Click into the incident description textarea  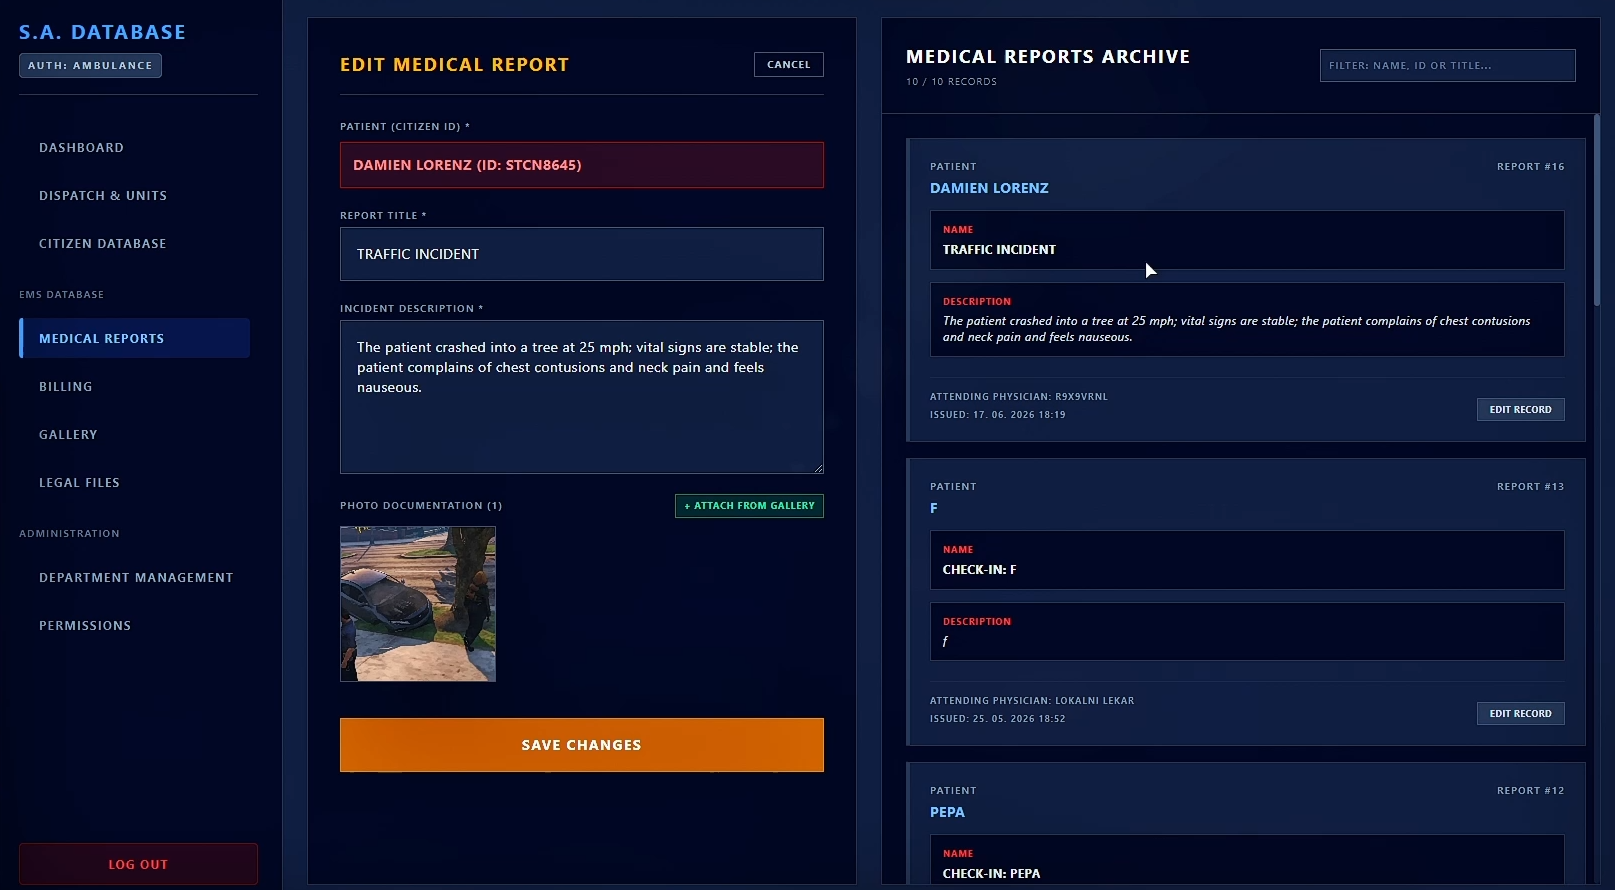581,397
